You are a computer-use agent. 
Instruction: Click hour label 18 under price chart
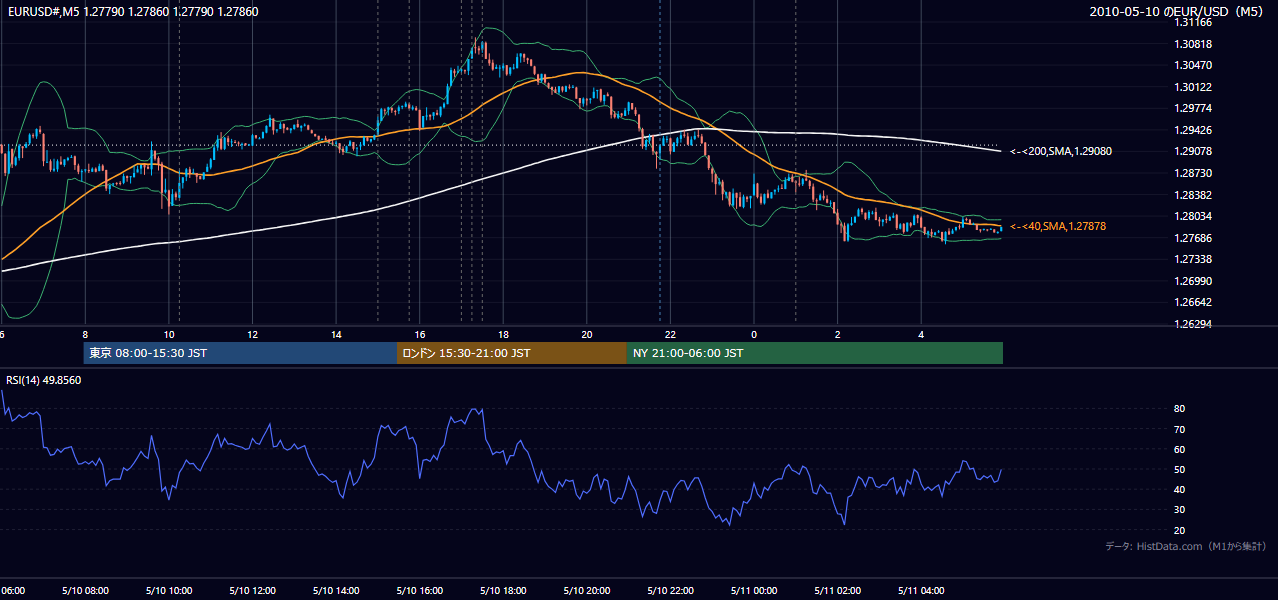[x=503, y=334]
